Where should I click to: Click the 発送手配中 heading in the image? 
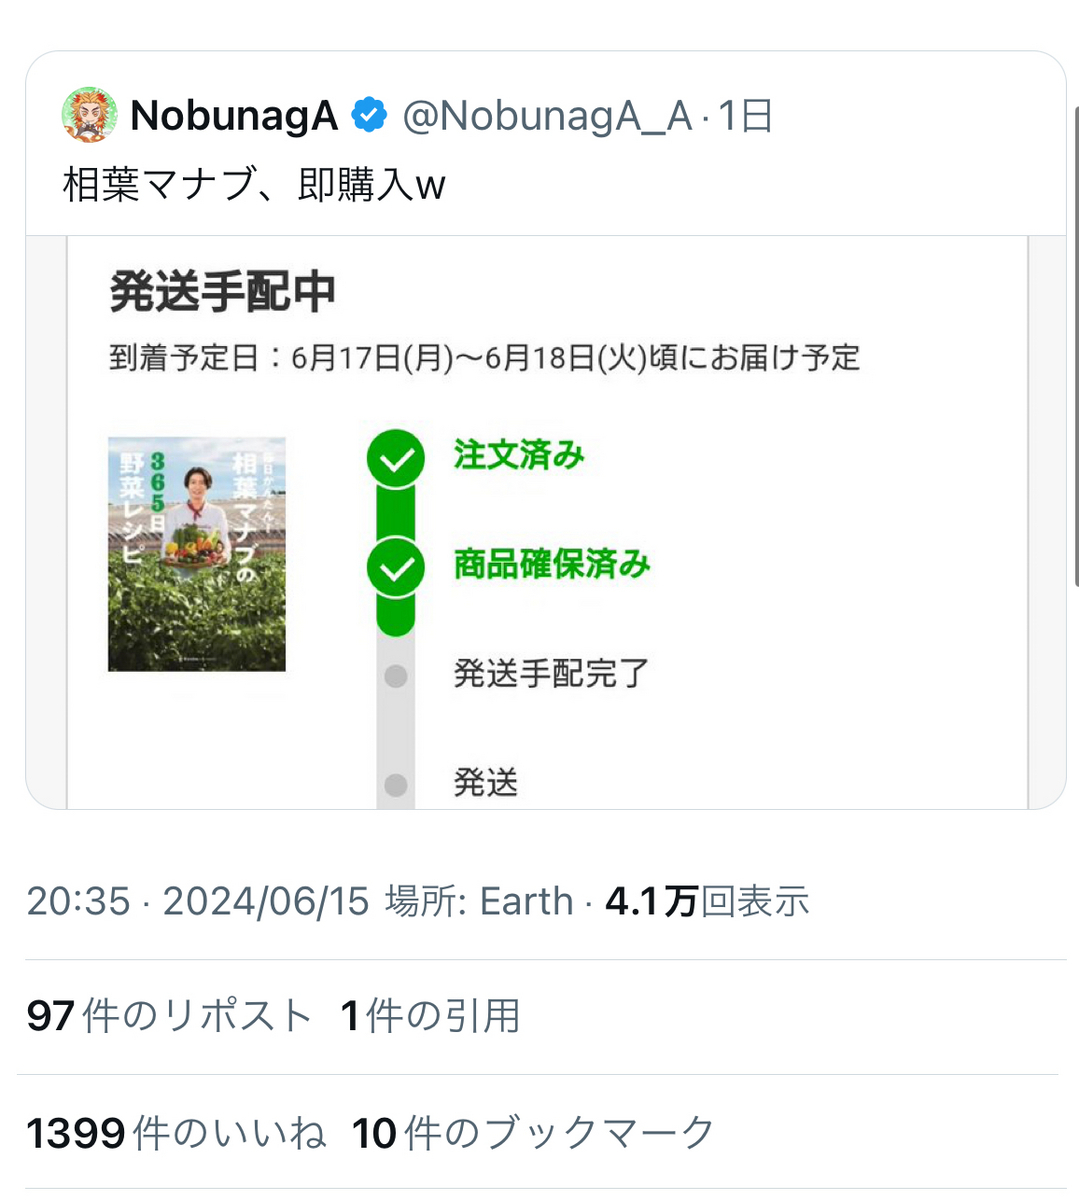click(x=222, y=292)
